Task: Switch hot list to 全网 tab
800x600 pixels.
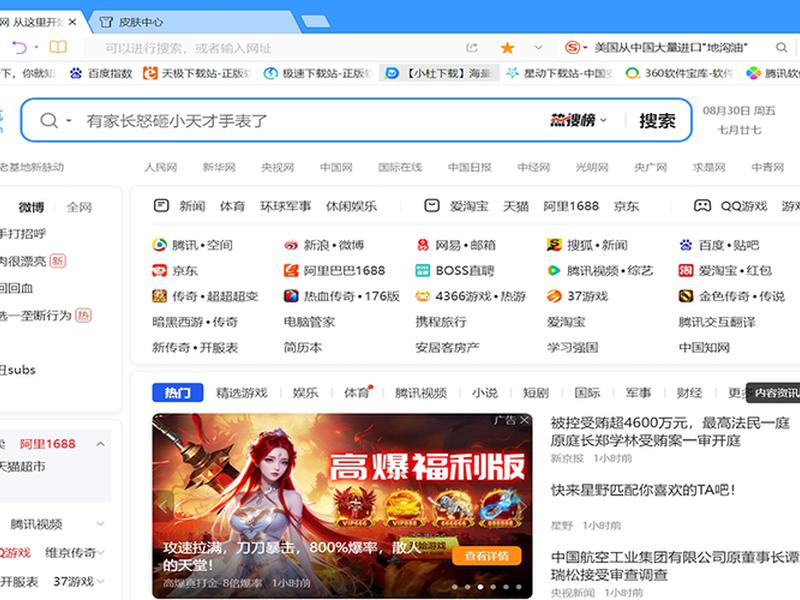Action: (x=79, y=207)
